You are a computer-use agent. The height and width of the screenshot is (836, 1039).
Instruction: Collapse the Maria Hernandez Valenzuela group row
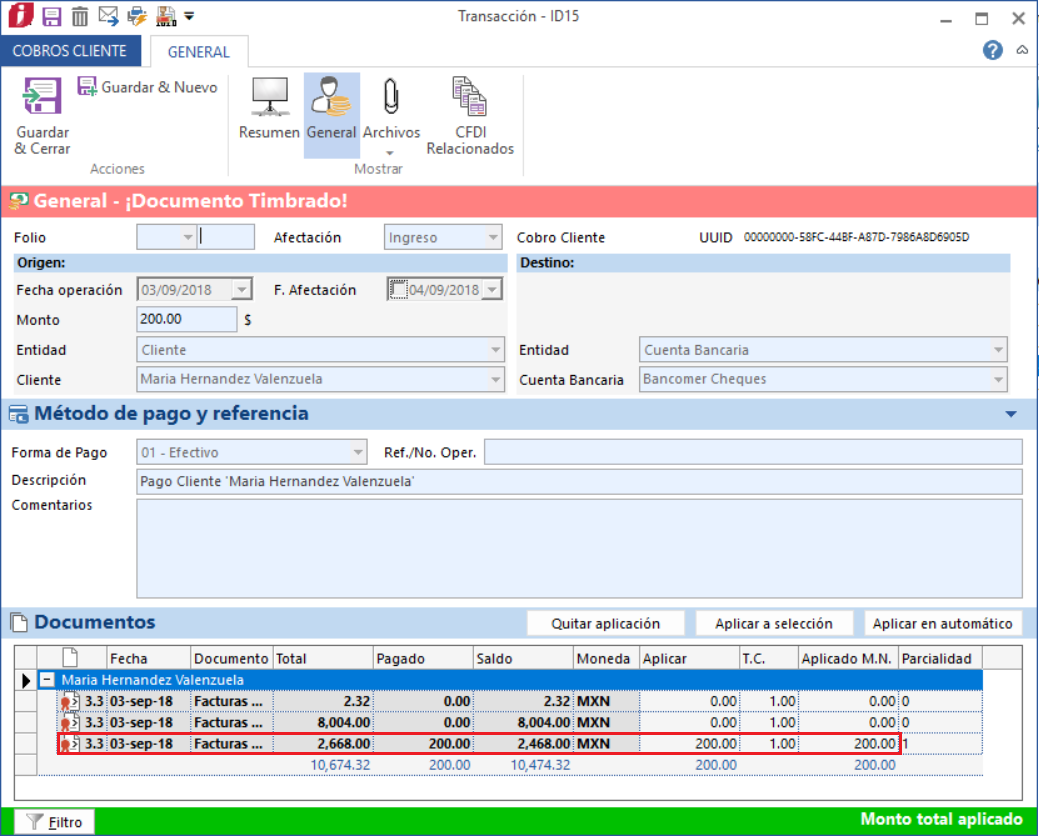click(46, 680)
